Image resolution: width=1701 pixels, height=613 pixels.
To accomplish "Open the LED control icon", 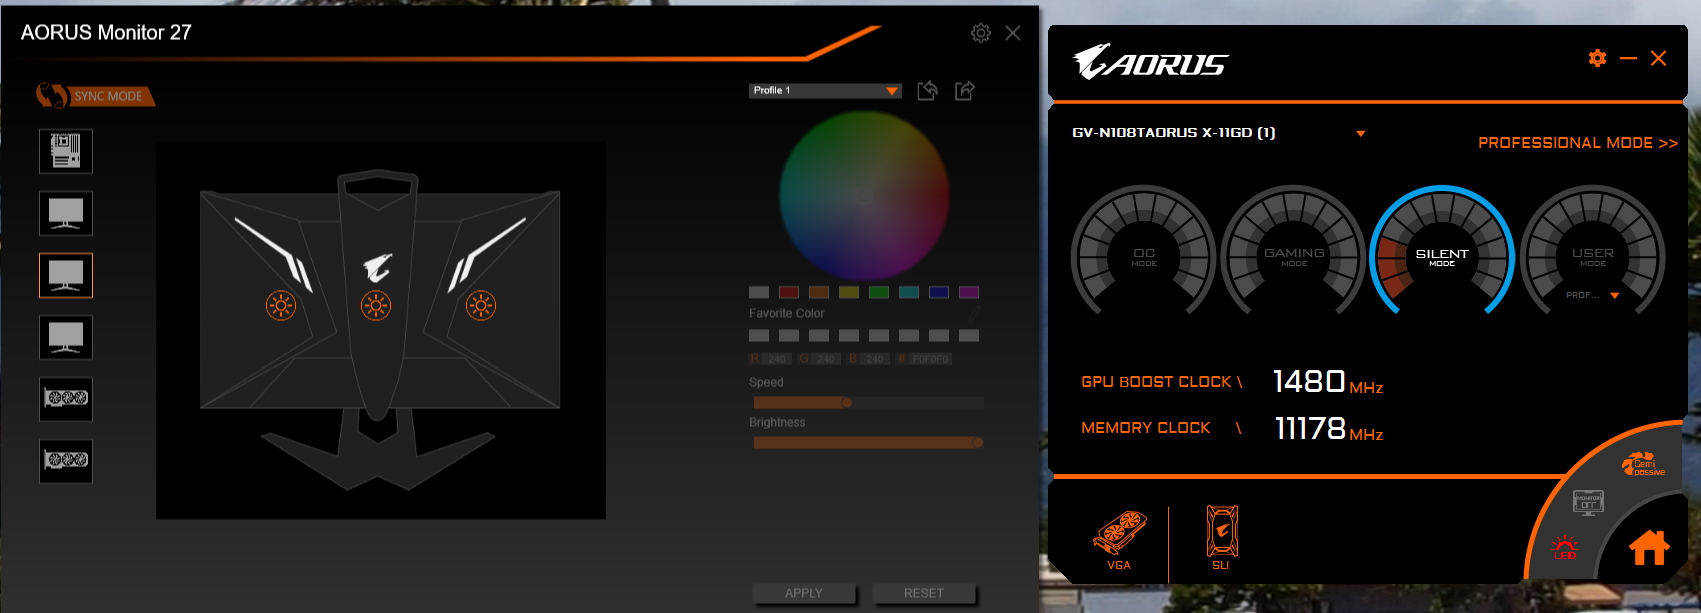I will pyautogui.click(x=1565, y=547).
